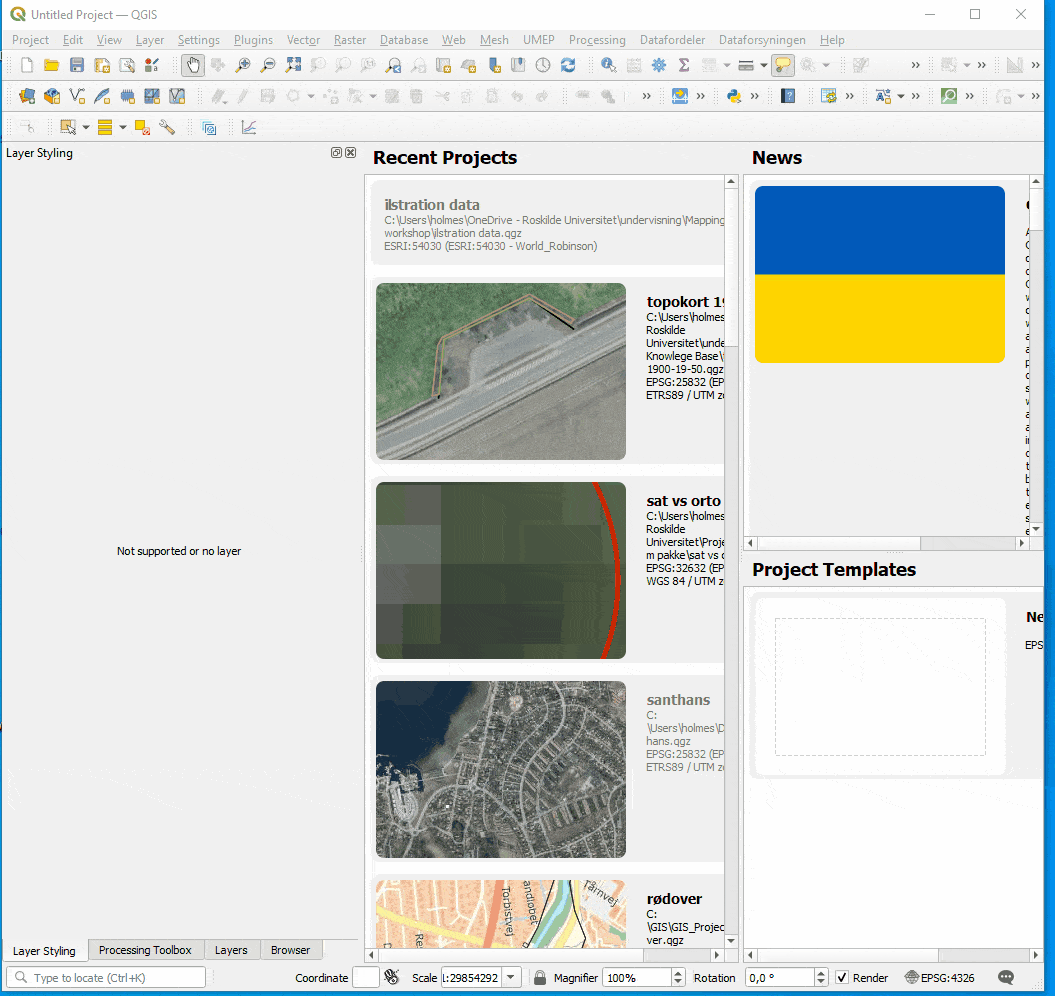The height and width of the screenshot is (996, 1055).
Task: Expand hidden items after the blue database import icon
Action: click(x=701, y=96)
